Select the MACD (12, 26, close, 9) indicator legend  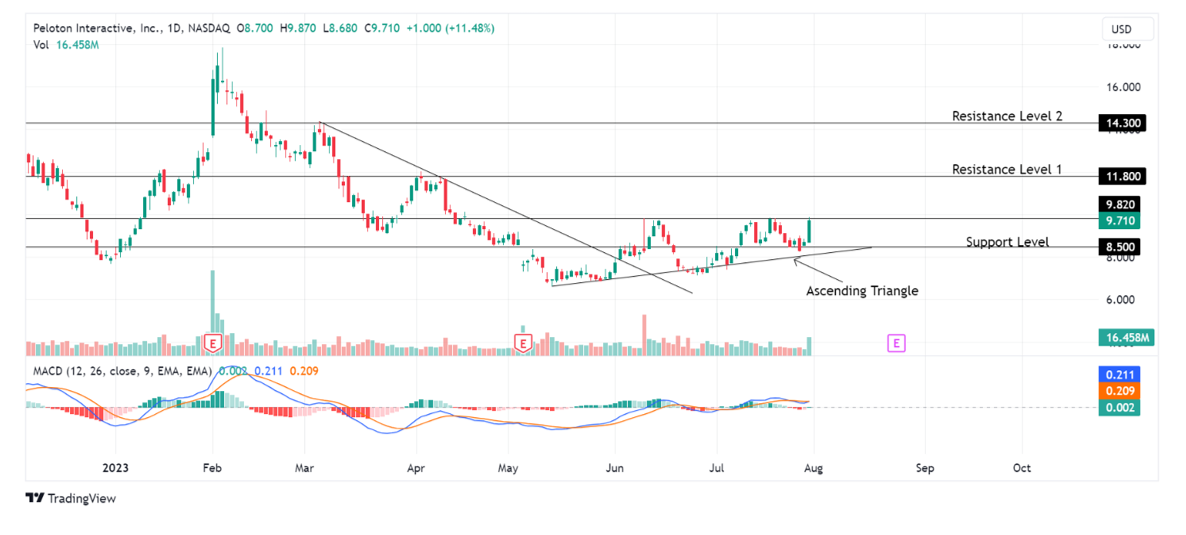tap(123, 372)
